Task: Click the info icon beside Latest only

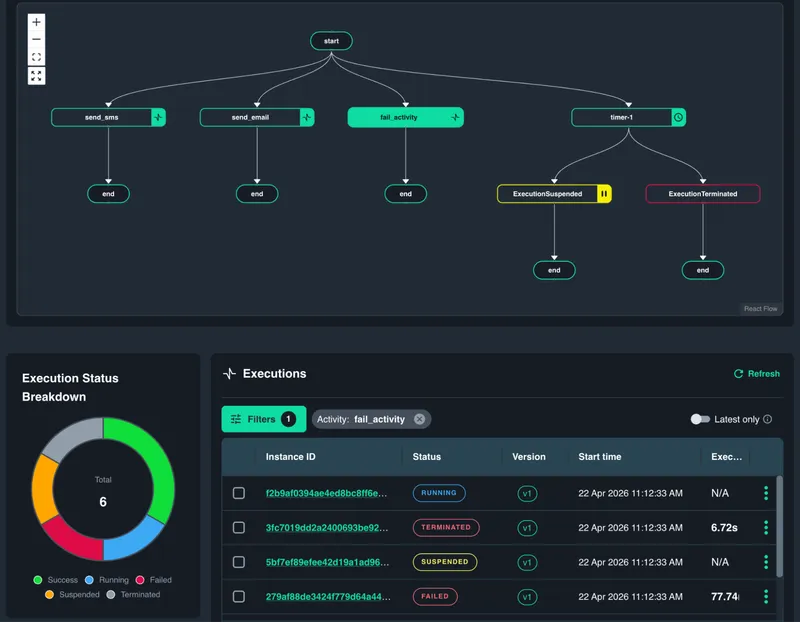Action: (768, 419)
